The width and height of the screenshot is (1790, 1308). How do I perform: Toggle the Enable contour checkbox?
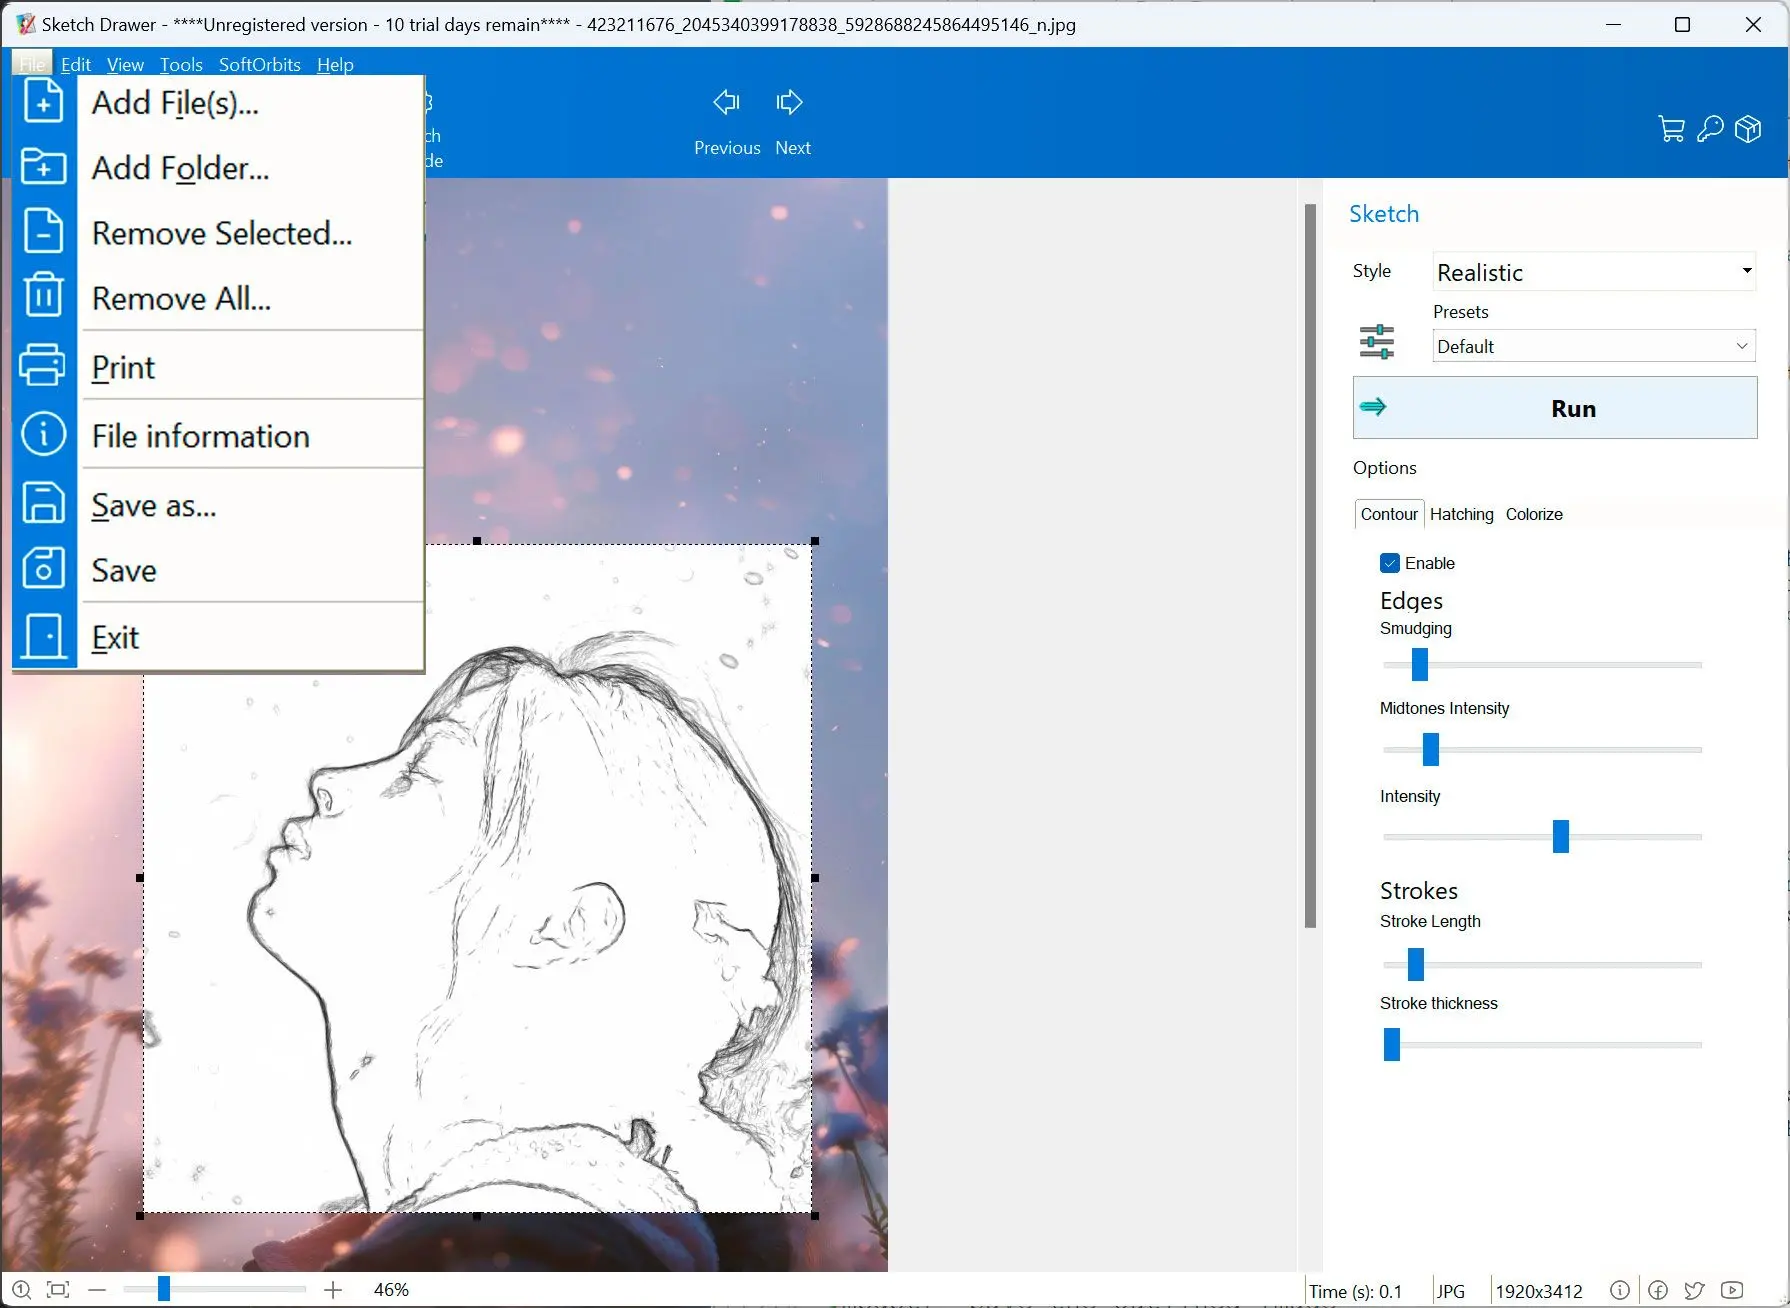click(x=1390, y=563)
